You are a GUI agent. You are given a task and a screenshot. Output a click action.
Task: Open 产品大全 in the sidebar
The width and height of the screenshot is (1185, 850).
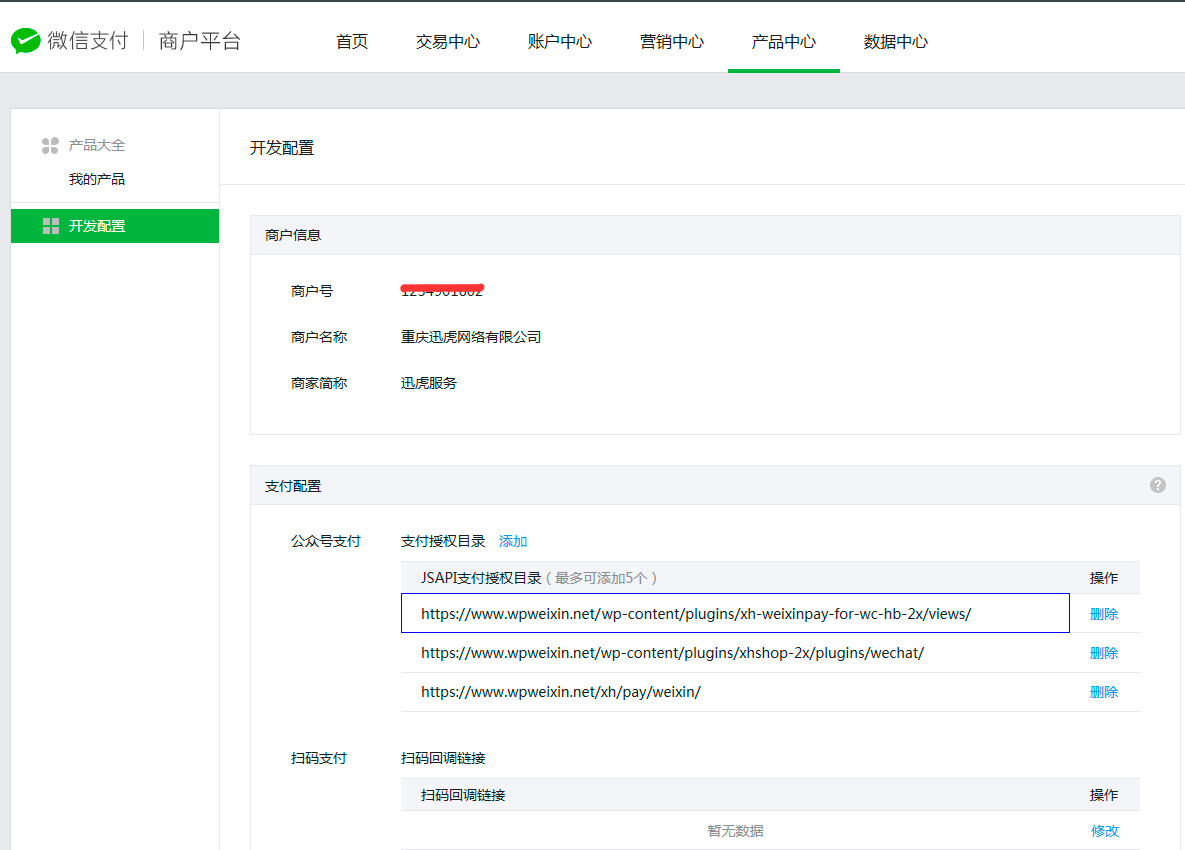pos(97,145)
